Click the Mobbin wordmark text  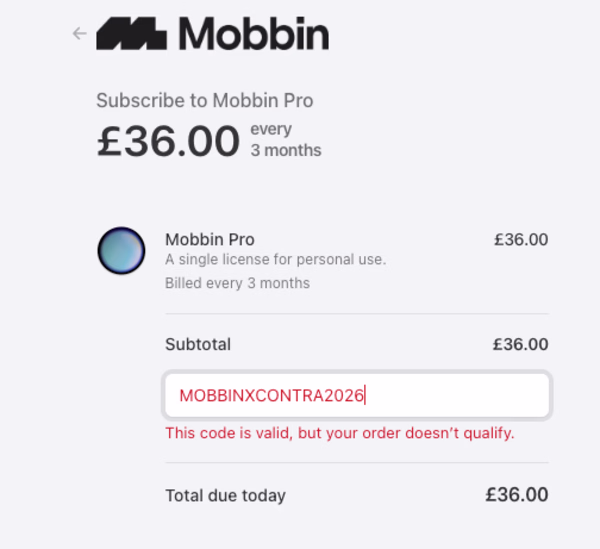point(254,33)
